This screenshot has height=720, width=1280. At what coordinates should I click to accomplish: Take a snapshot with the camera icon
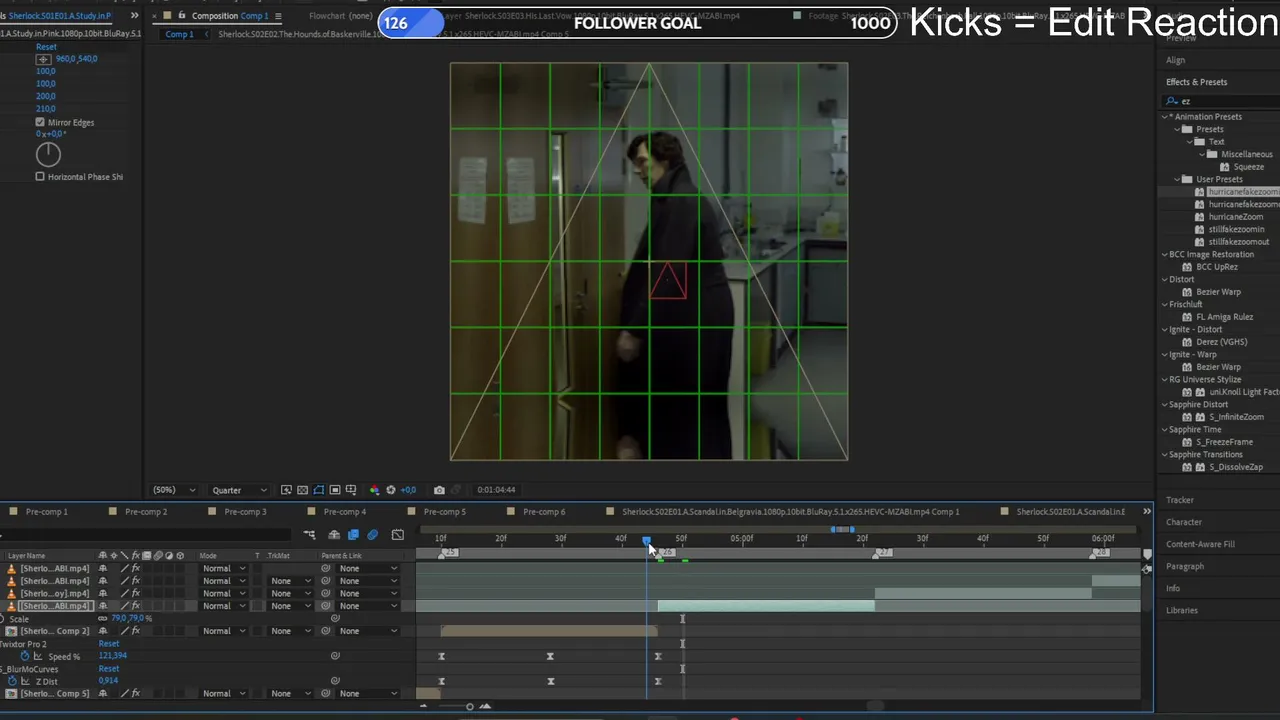coord(439,490)
